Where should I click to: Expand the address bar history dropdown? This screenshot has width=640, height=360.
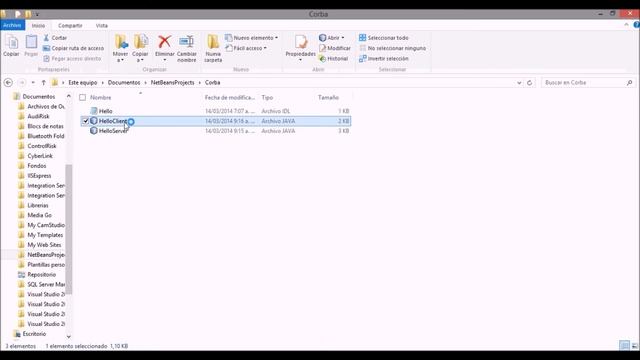click(519, 82)
